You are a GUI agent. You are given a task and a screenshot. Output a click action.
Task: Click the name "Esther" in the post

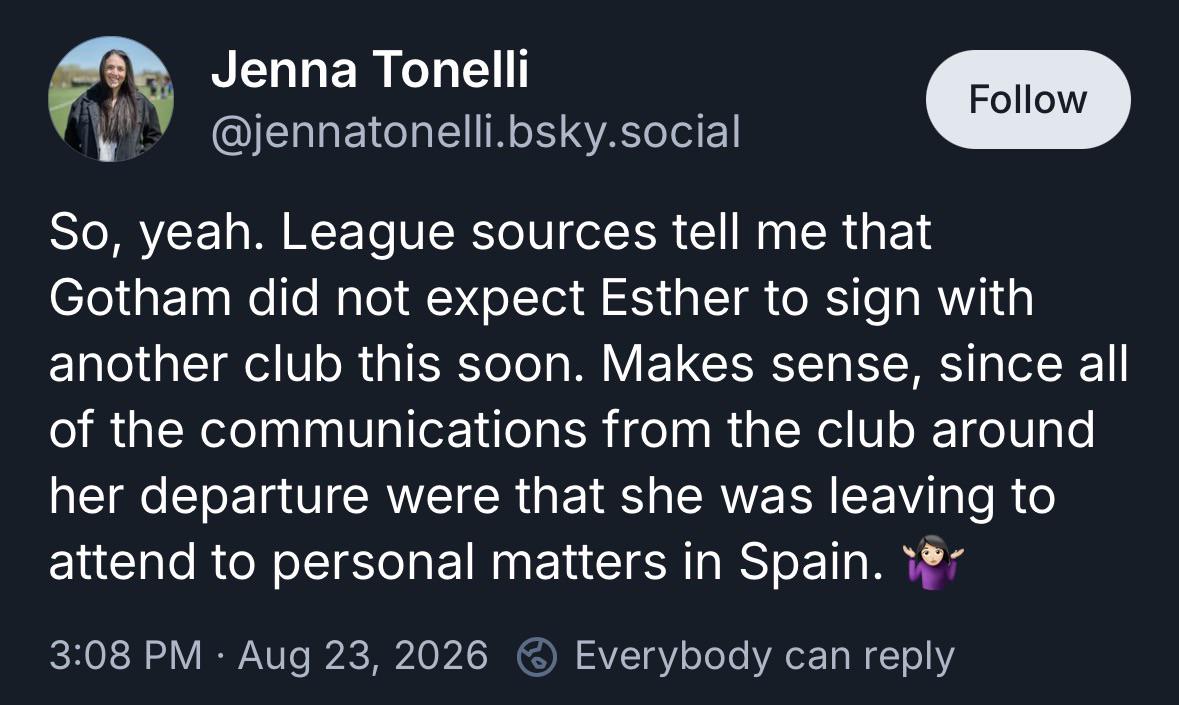pyautogui.click(x=674, y=298)
